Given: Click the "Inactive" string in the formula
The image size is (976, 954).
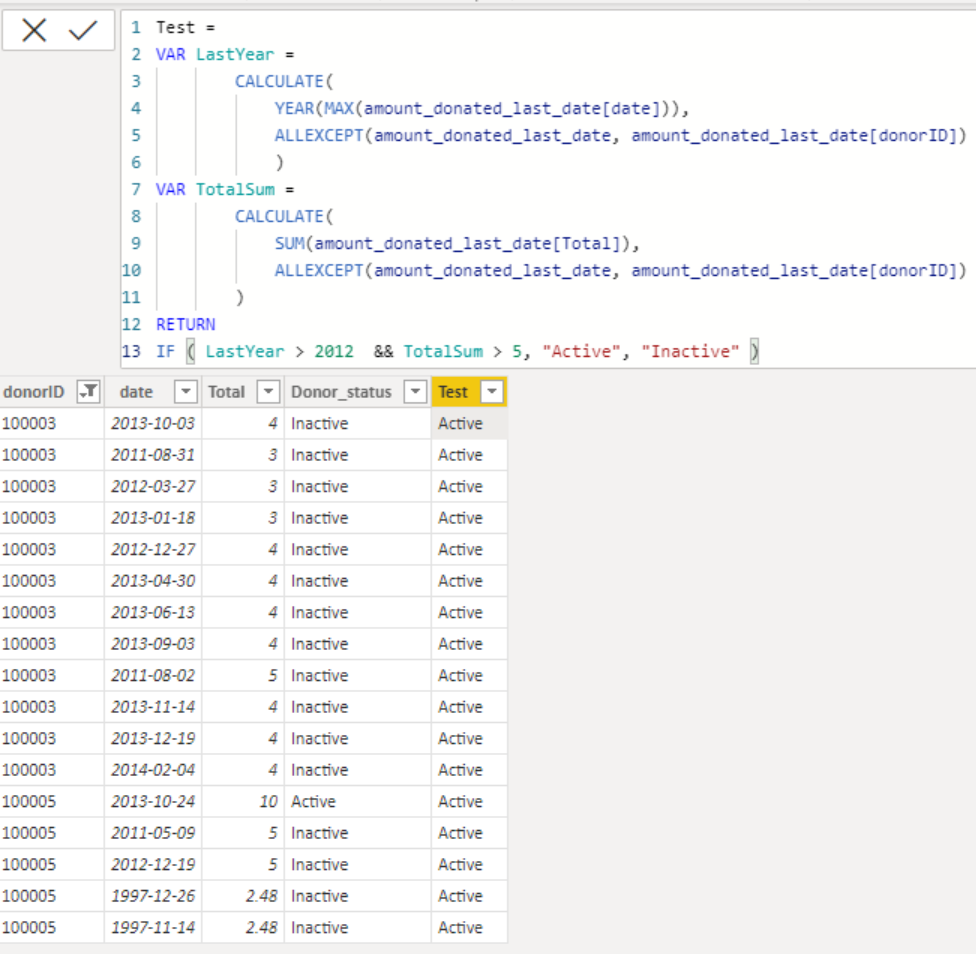Looking at the screenshot, I should [690, 352].
